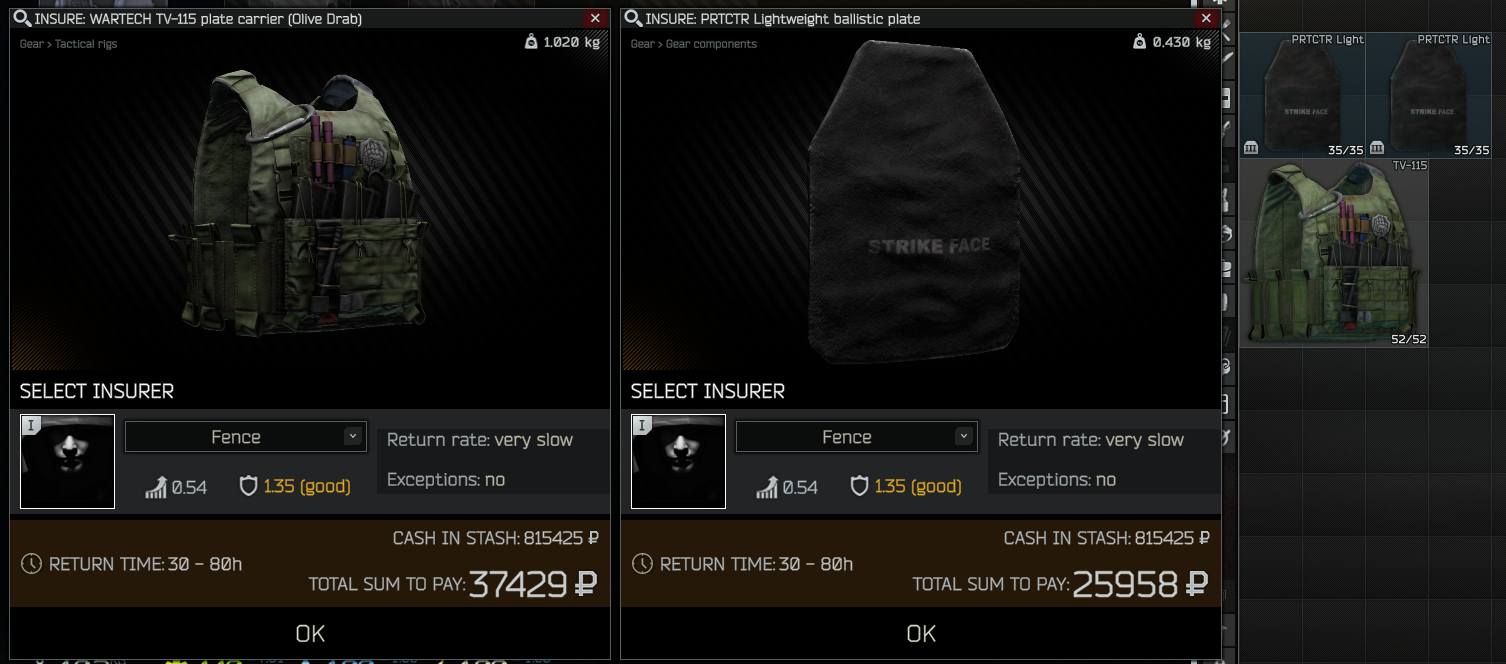This screenshot has width=1506, height=664.
Task: Click the magnifier icon beside the WARTECH TV-115 title
Action: (x=21, y=18)
